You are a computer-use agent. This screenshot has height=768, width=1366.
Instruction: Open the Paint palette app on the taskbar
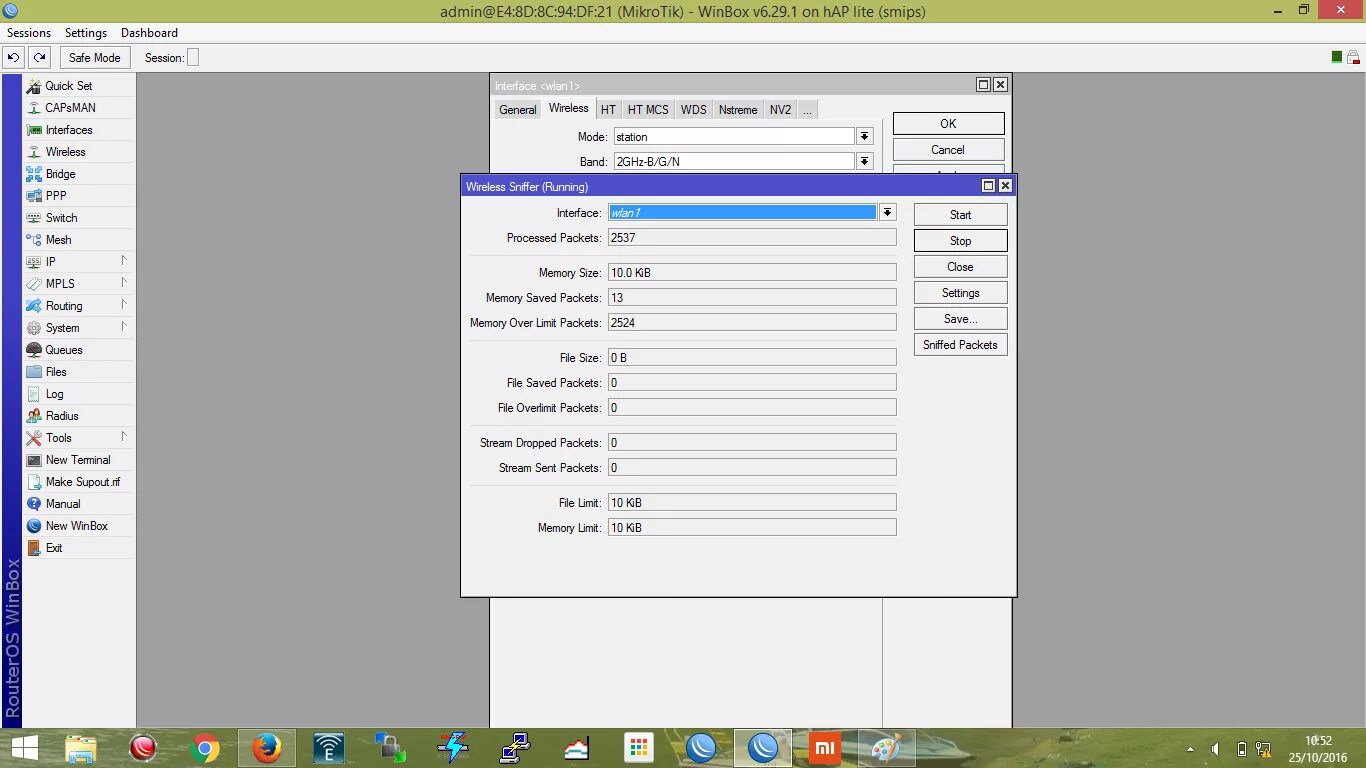click(x=886, y=748)
